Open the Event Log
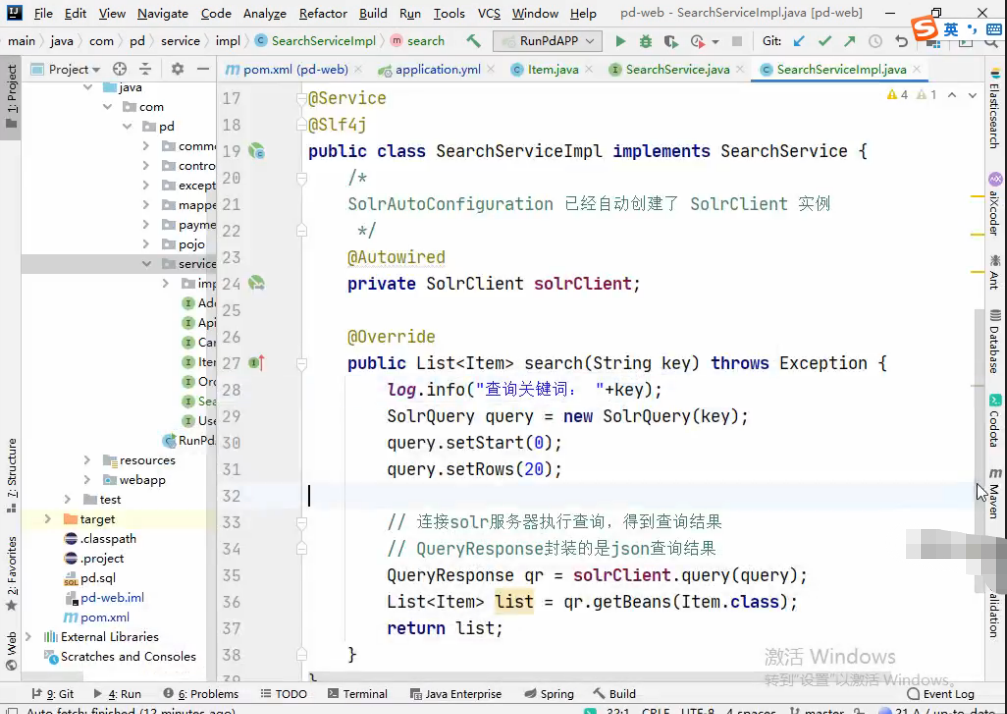This screenshot has height=714, width=1007. (940, 694)
